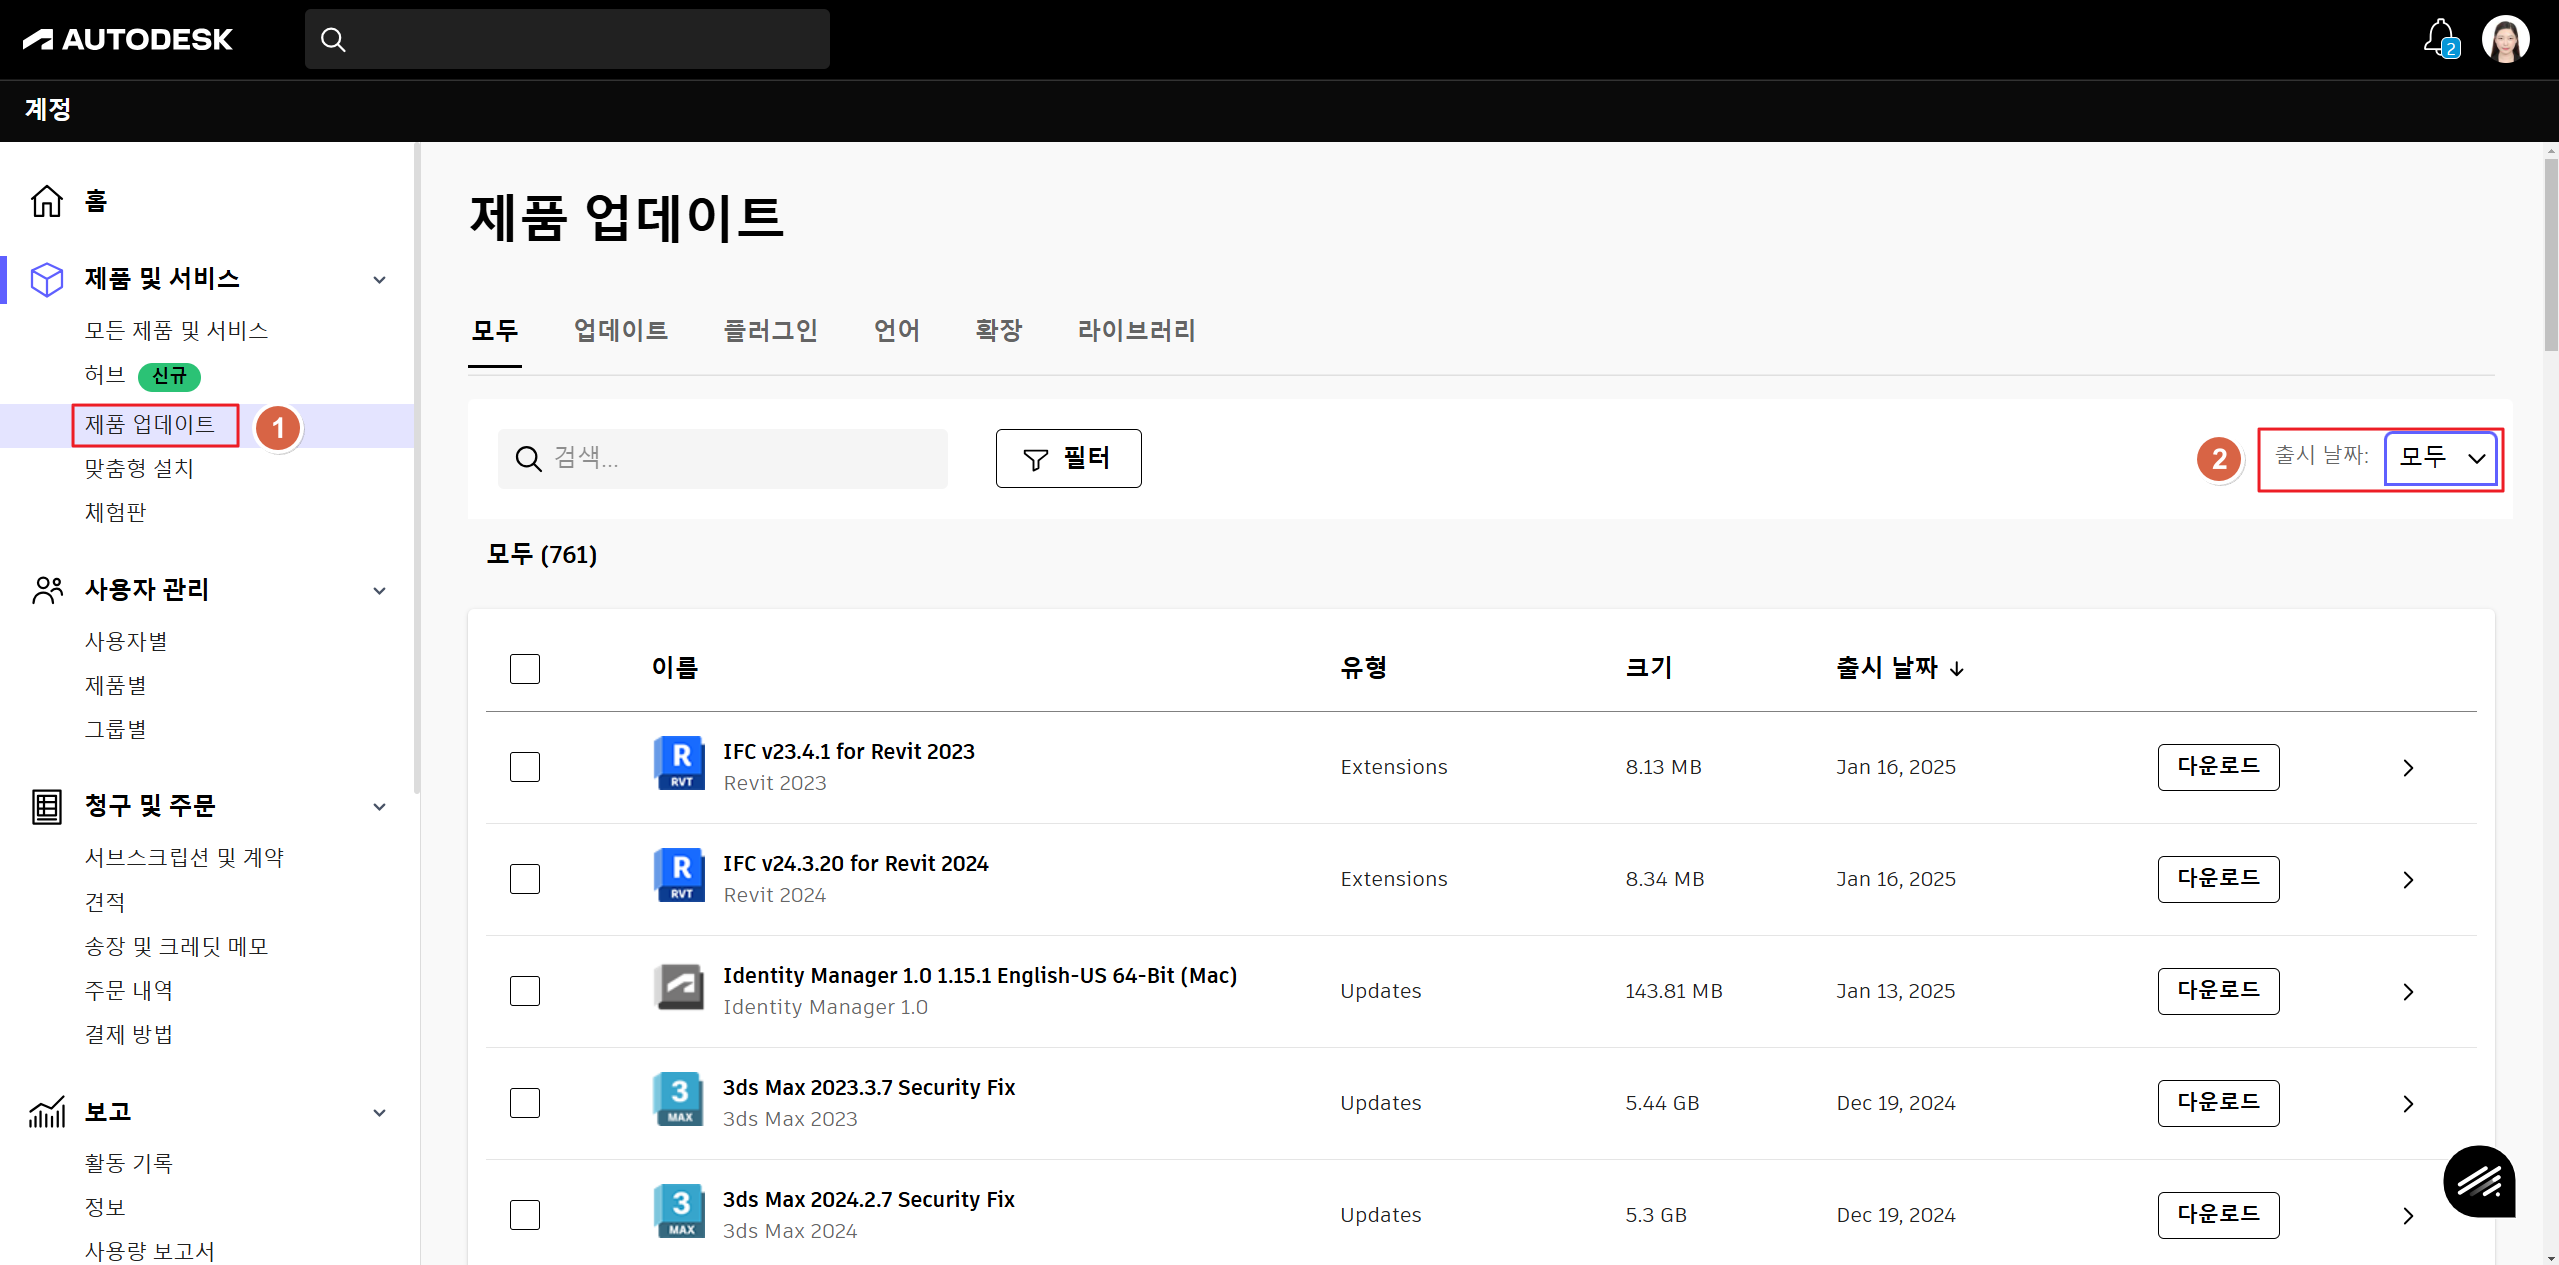2559x1265 pixels.
Task: Click the sort arrow beside 출시 날짜 header
Action: (x=1957, y=668)
